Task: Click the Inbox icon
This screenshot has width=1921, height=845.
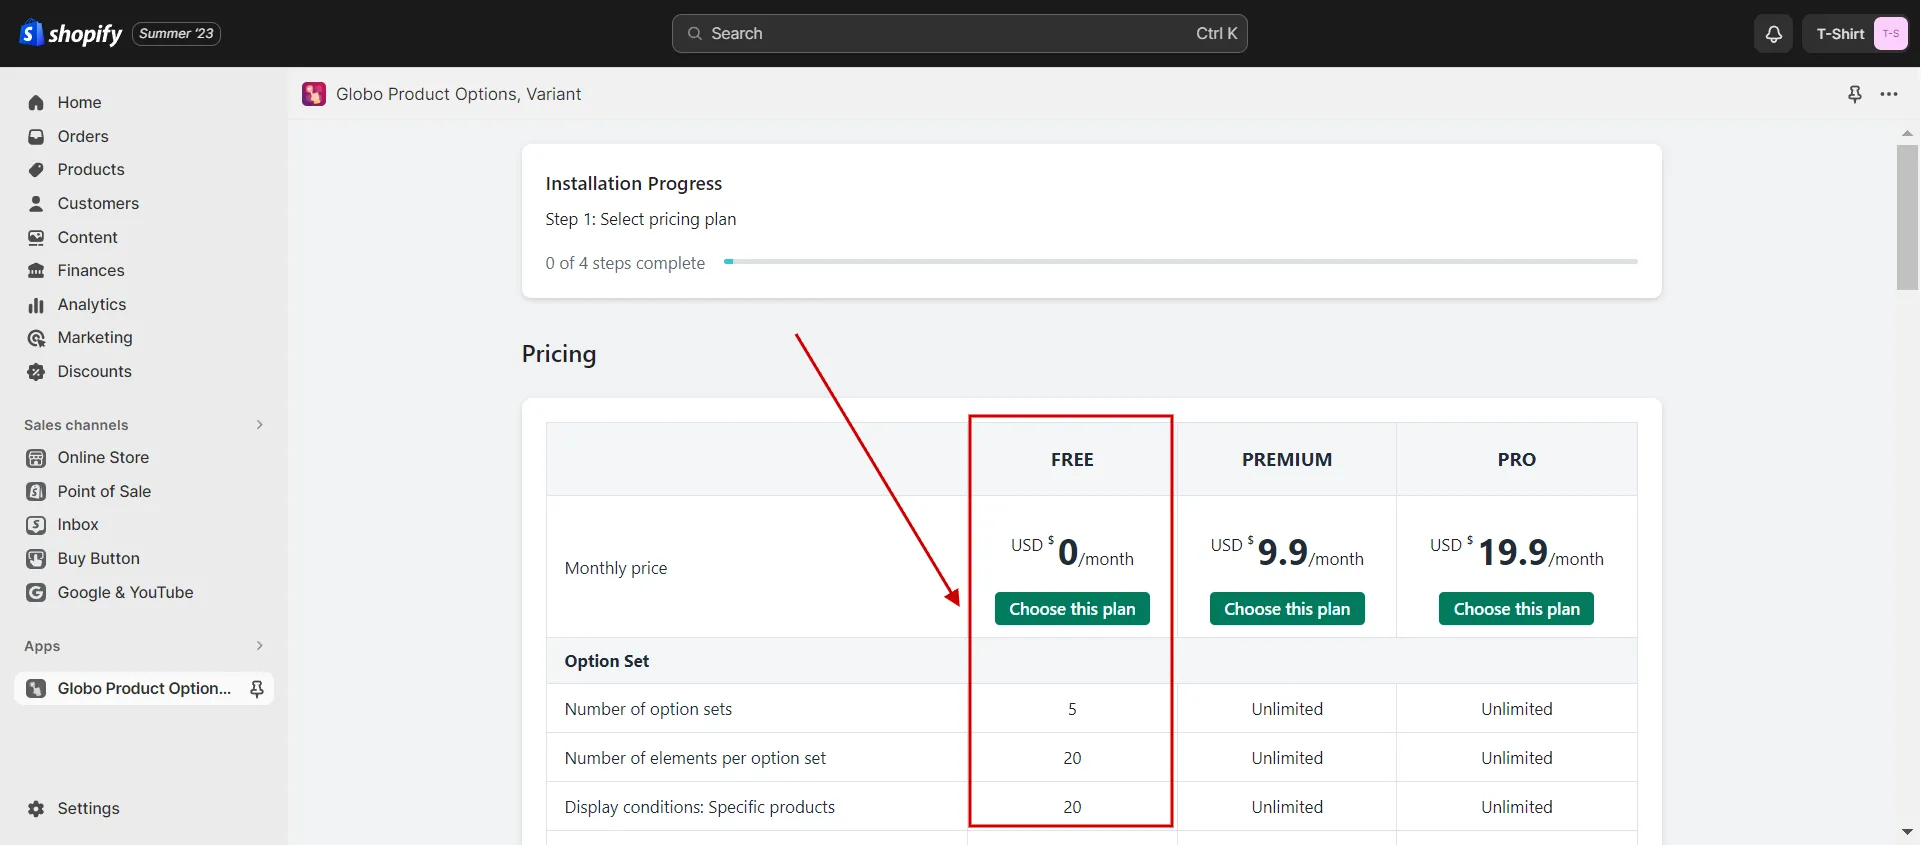Action: pos(36,525)
